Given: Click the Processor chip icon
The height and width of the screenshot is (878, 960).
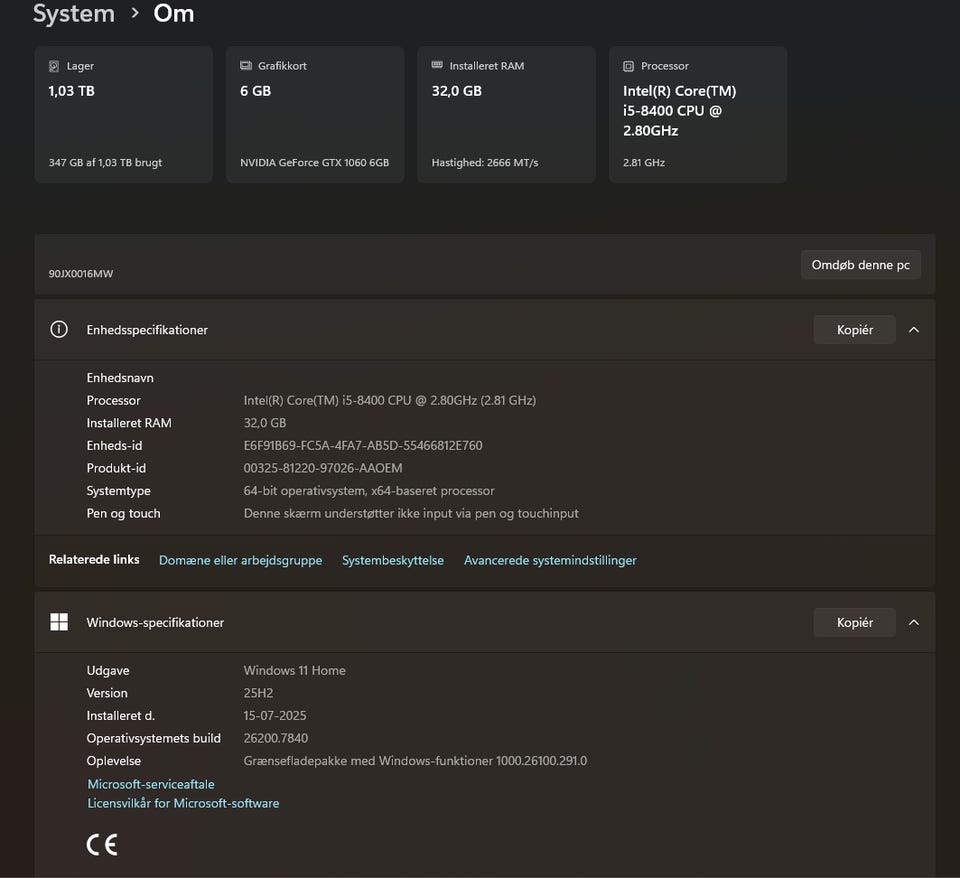Looking at the screenshot, I should click(x=628, y=66).
